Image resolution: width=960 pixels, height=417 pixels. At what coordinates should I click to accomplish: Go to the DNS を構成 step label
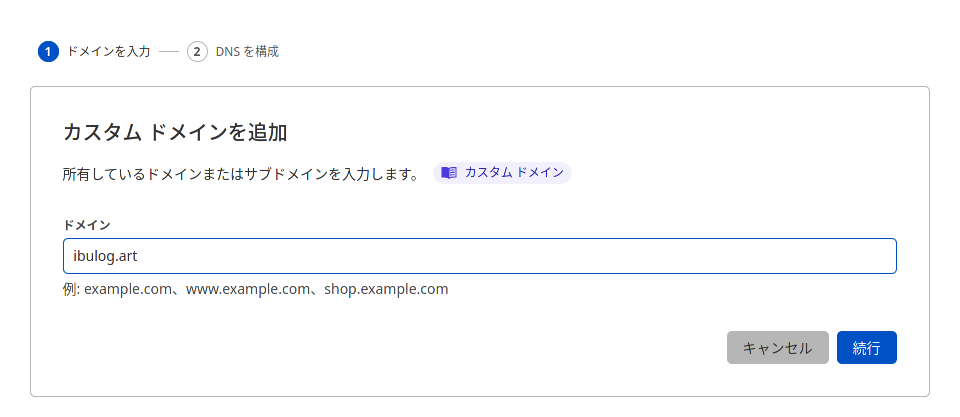point(247,51)
